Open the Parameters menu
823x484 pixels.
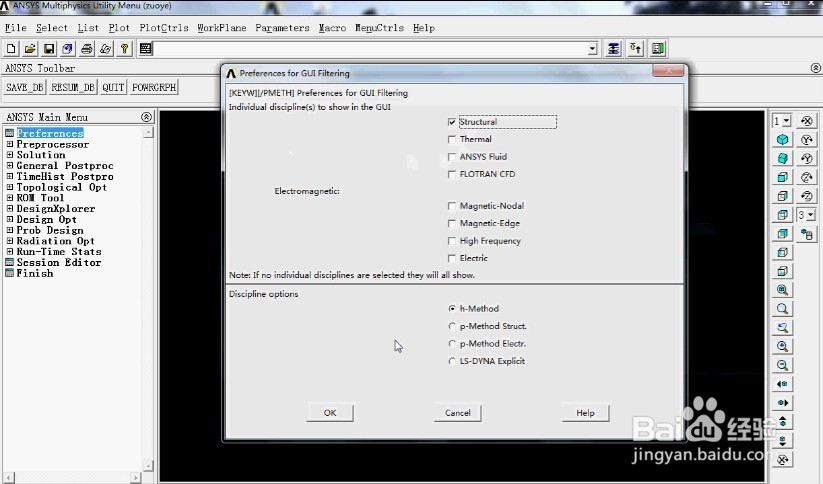point(282,28)
